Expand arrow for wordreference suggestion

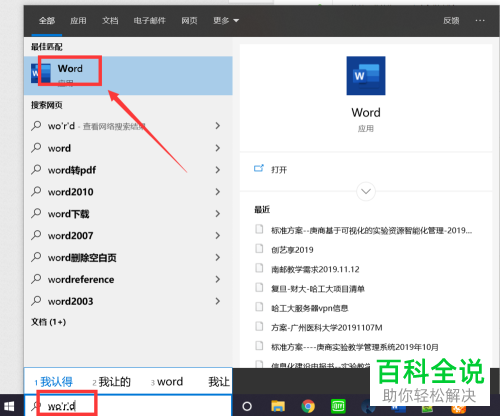[218, 279]
